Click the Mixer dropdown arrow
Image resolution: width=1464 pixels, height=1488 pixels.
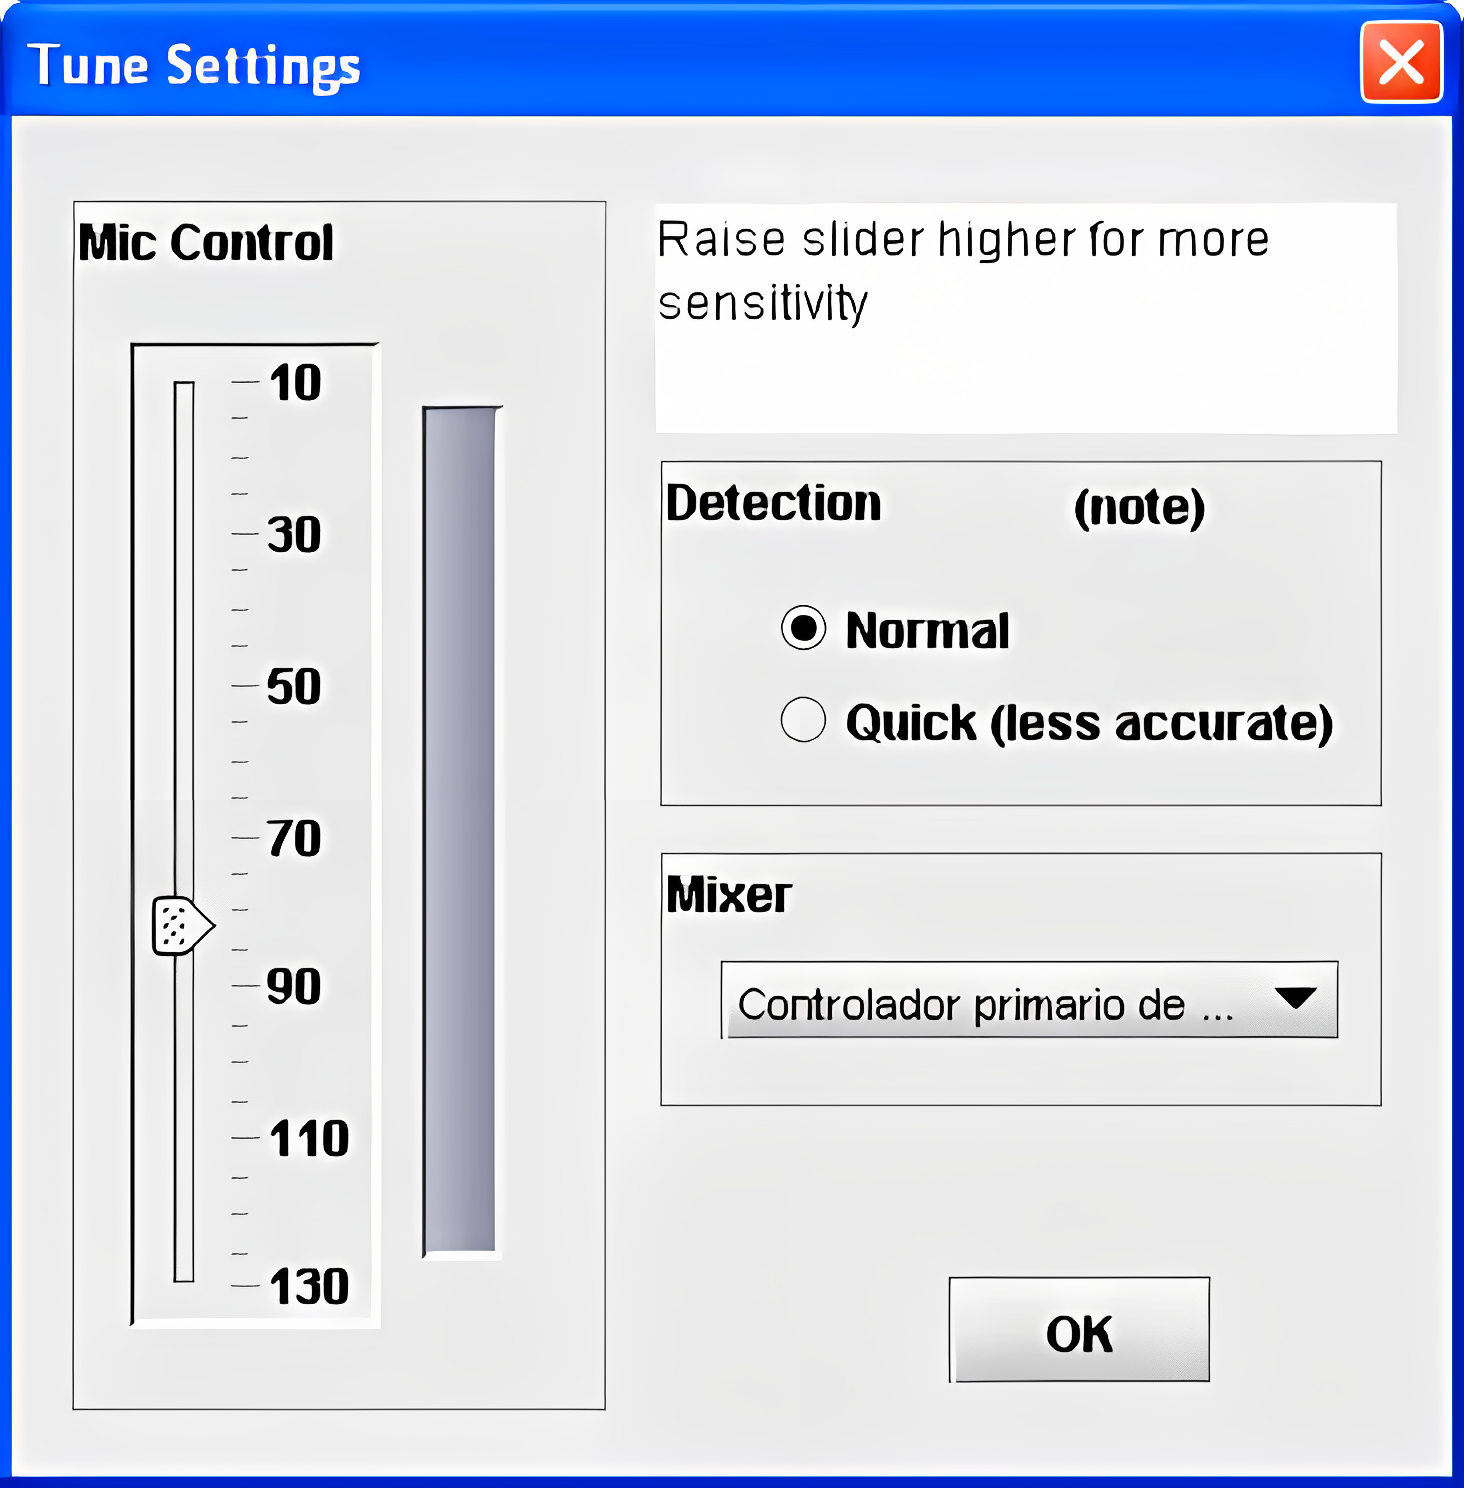pyautogui.click(x=1295, y=998)
